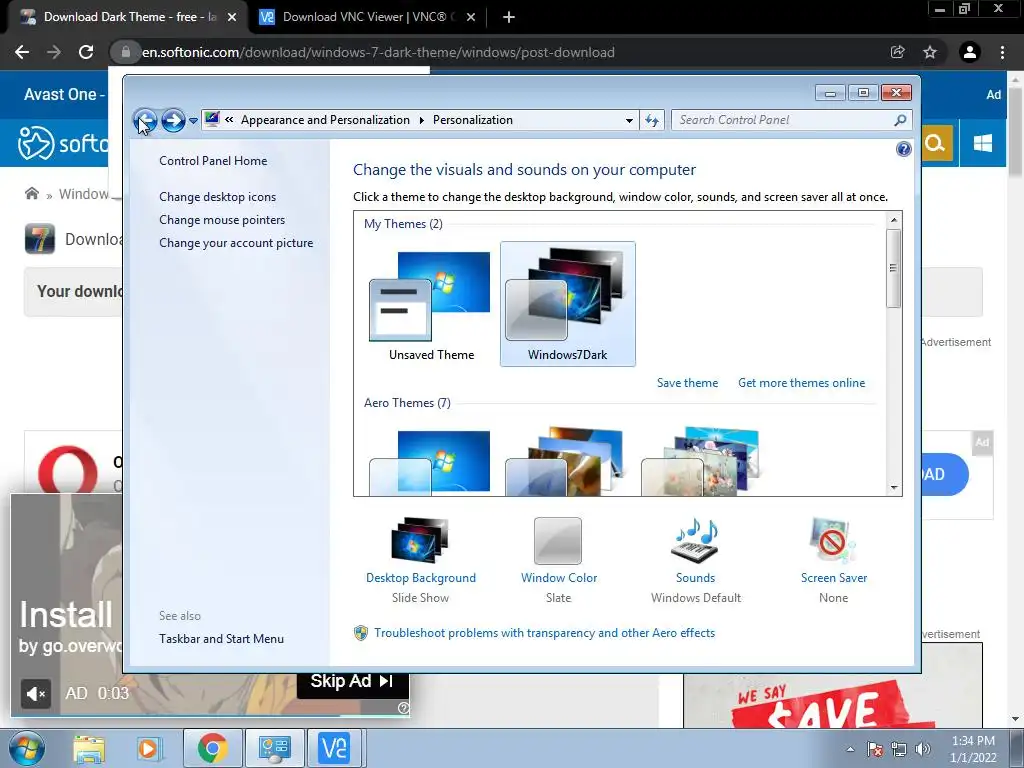
Task: Go back with Control Panel back arrow
Action: click(145, 120)
